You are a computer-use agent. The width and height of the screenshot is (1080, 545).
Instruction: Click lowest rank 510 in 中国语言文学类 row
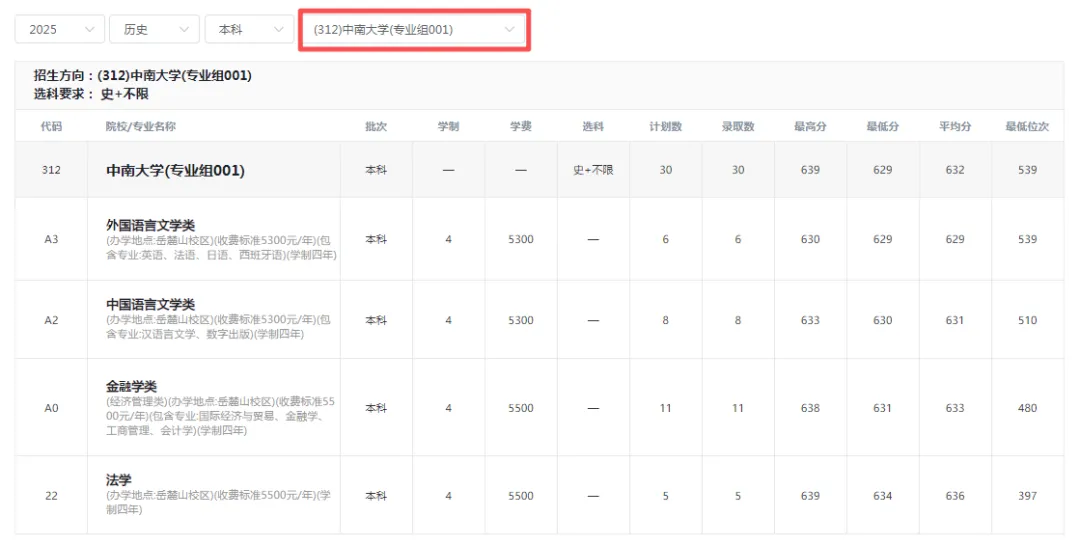(1027, 320)
